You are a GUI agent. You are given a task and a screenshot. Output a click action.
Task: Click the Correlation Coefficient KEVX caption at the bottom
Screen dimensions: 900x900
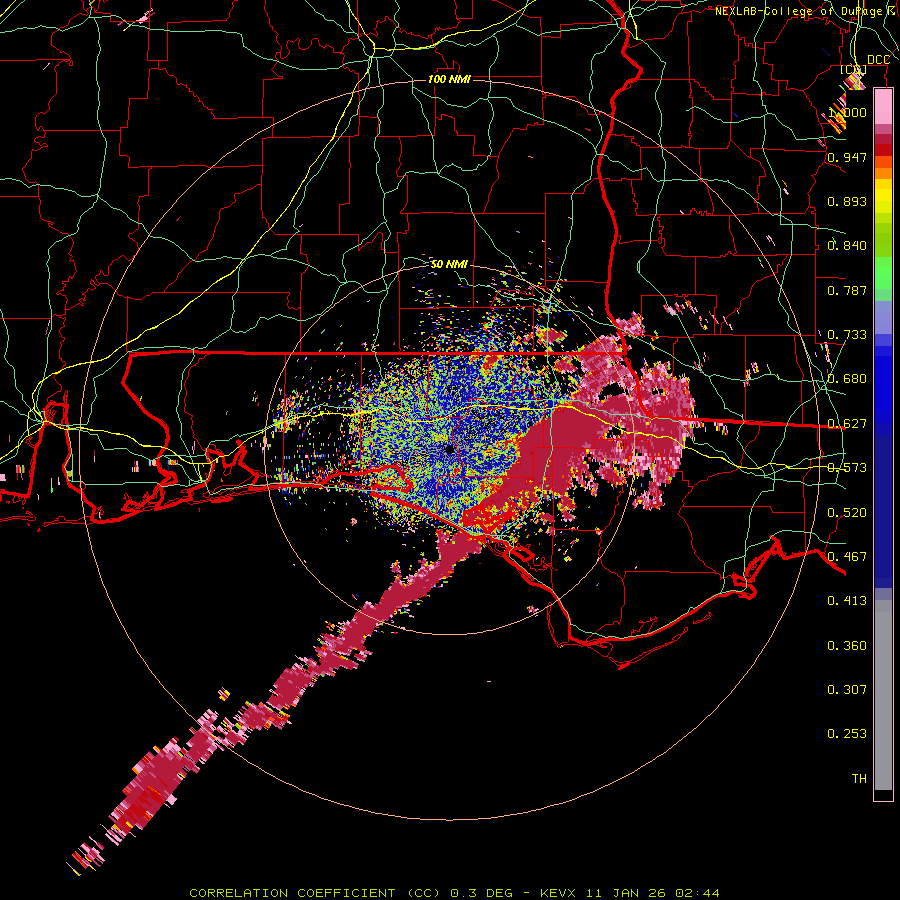pos(454,893)
